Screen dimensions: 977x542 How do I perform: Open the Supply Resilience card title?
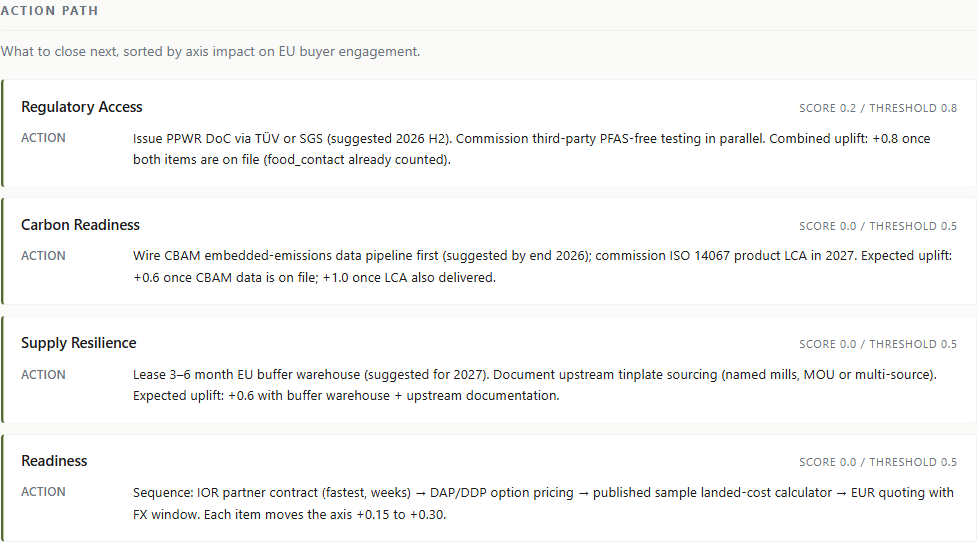click(x=79, y=343)
